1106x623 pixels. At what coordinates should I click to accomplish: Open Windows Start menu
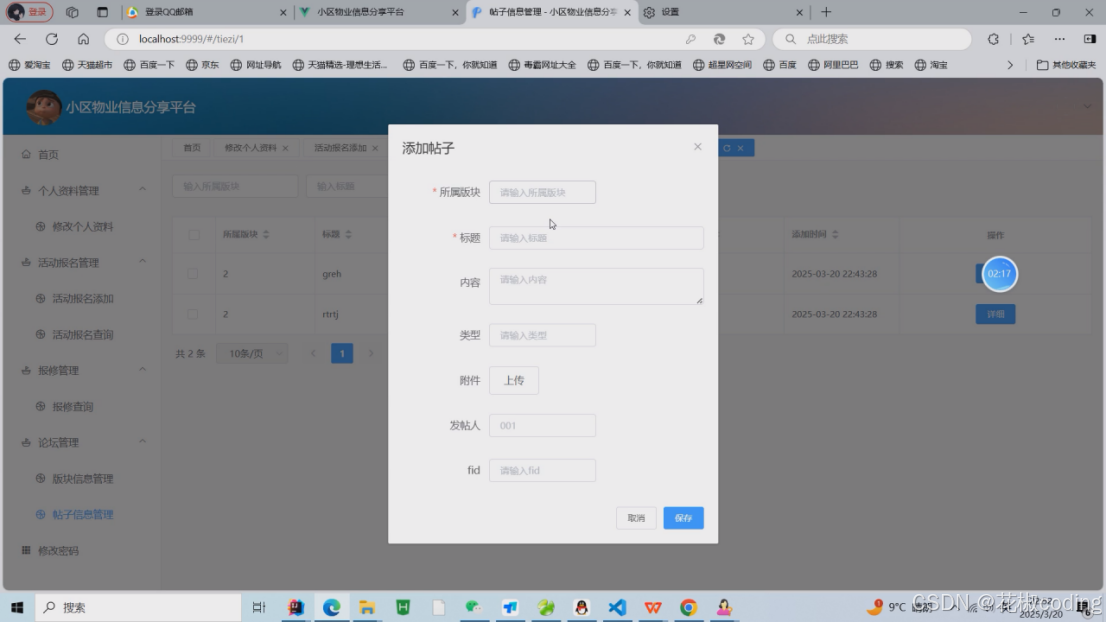coord(17,607)
